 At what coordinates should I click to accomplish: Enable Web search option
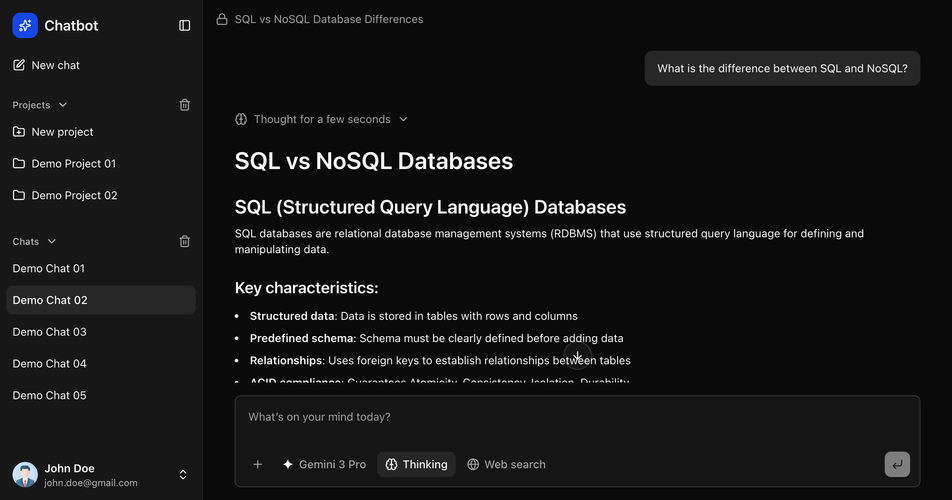pos(506,464)
